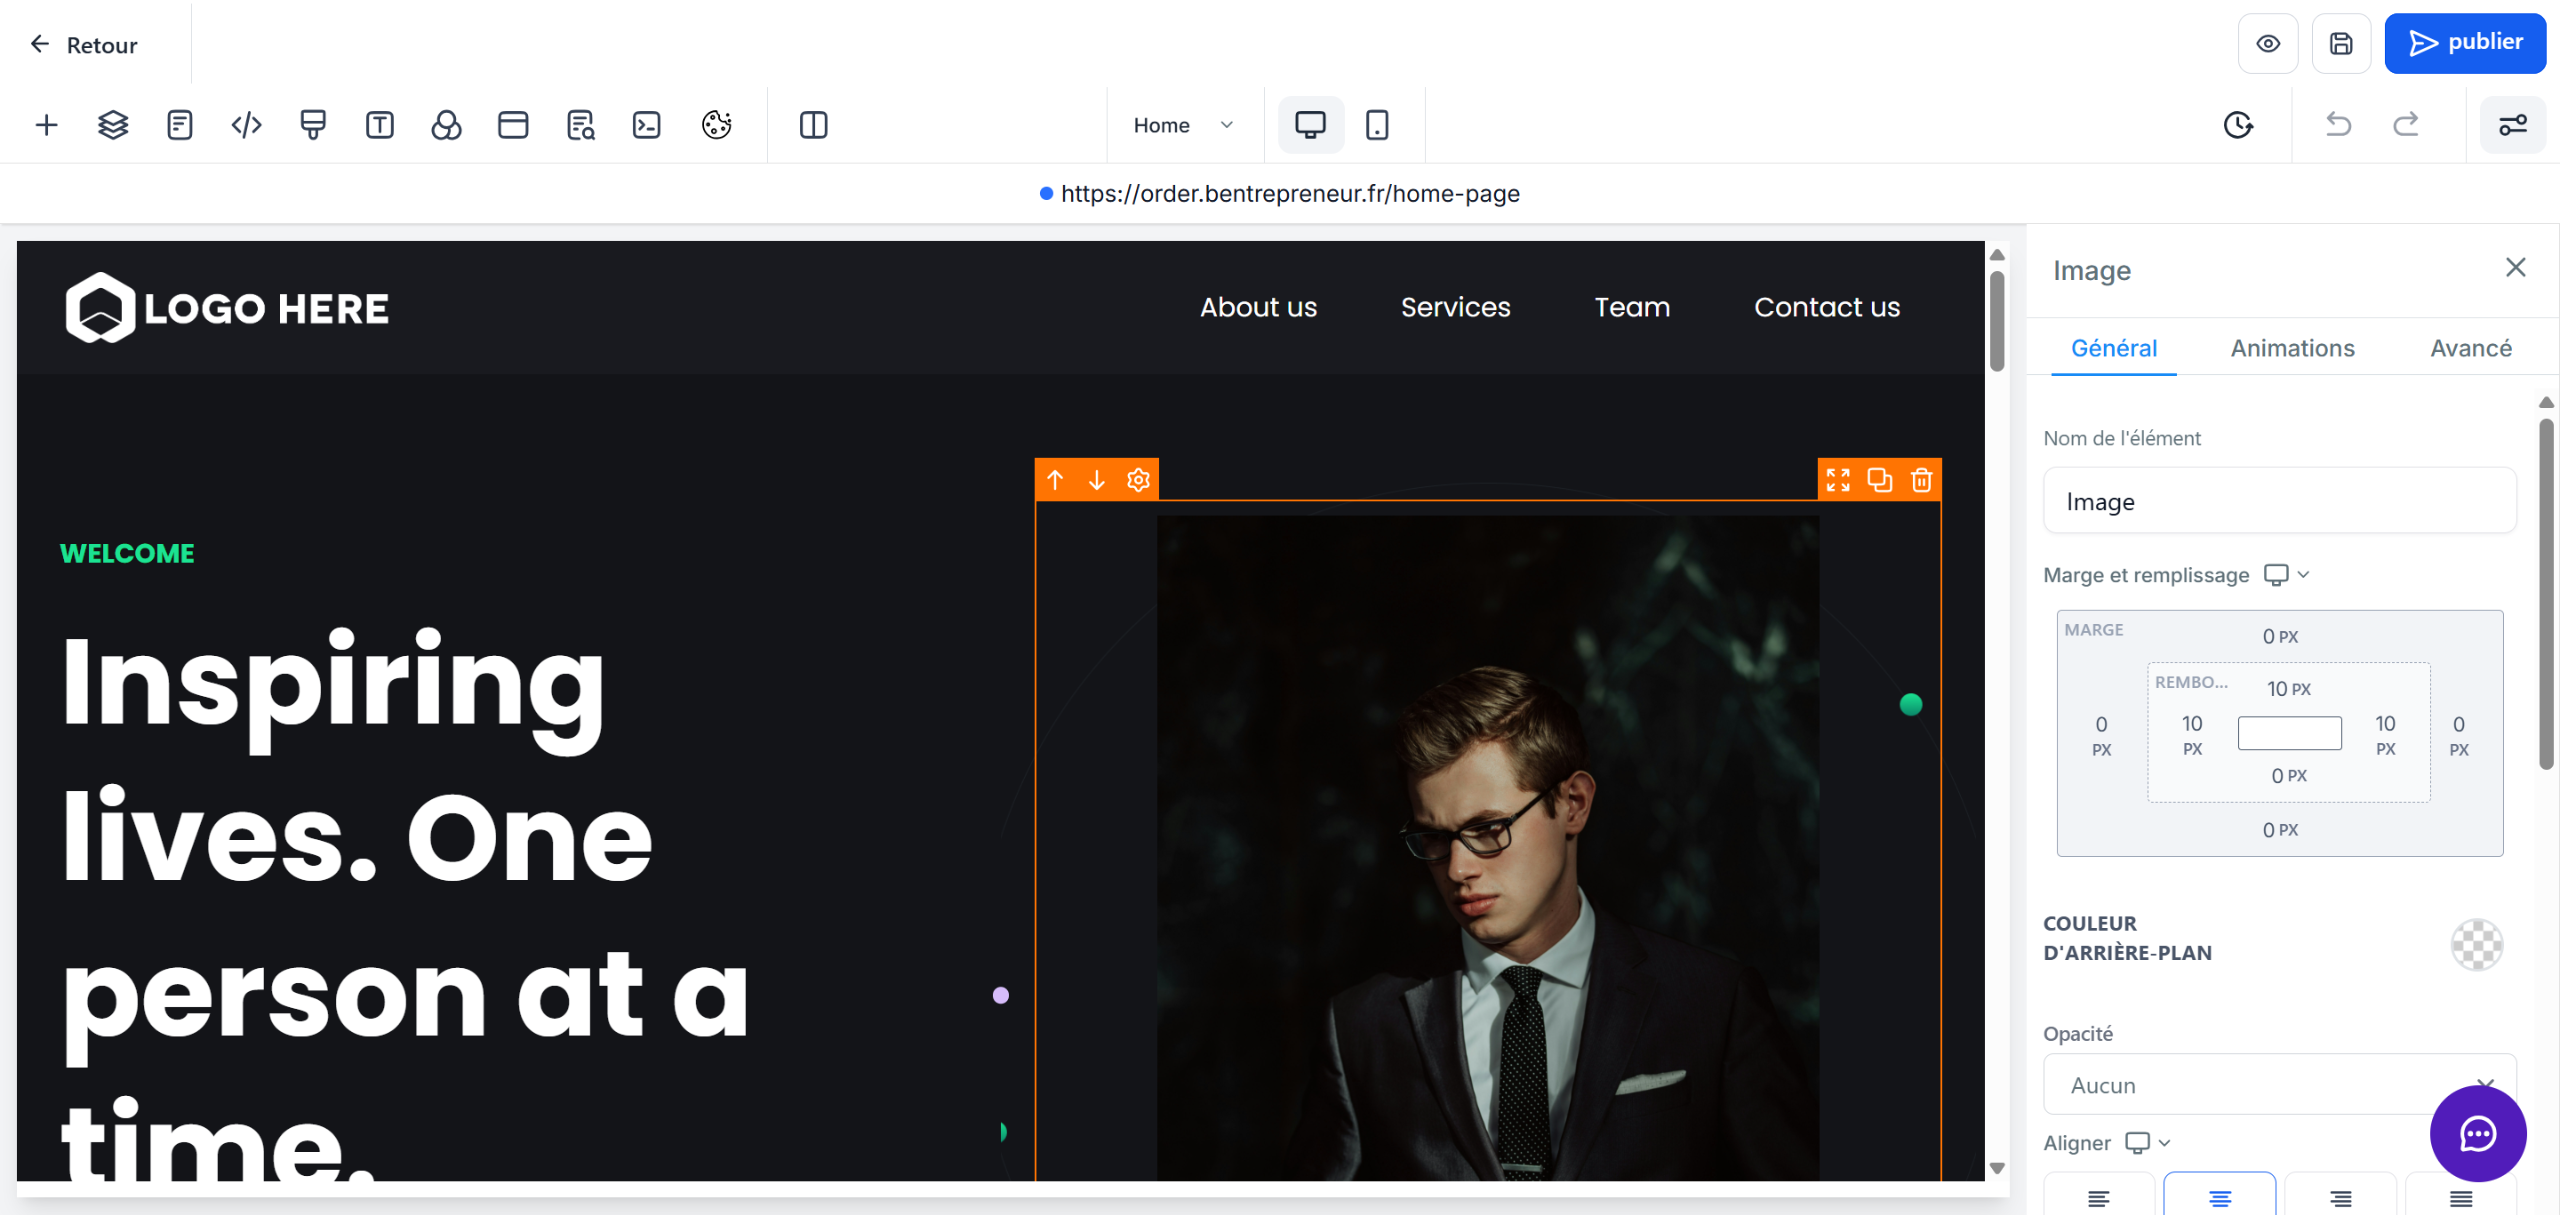Open the layers panel icon
Viewport: 2560px width, 1215px height.
pos(113,125)
